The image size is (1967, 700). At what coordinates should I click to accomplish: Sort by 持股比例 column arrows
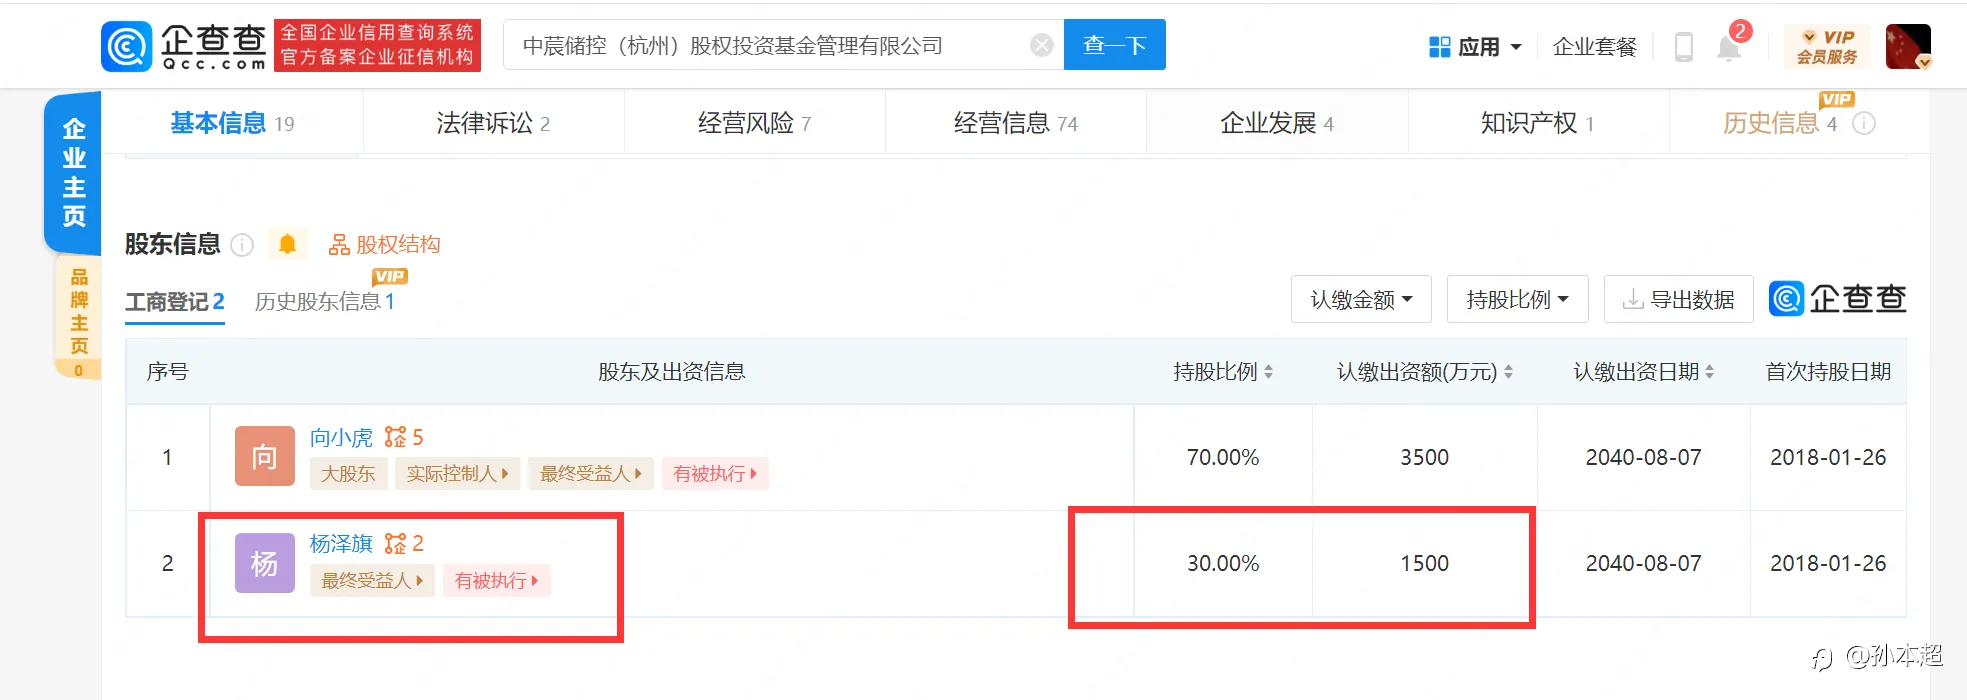pyautogui.click(x=1268, y=372)
